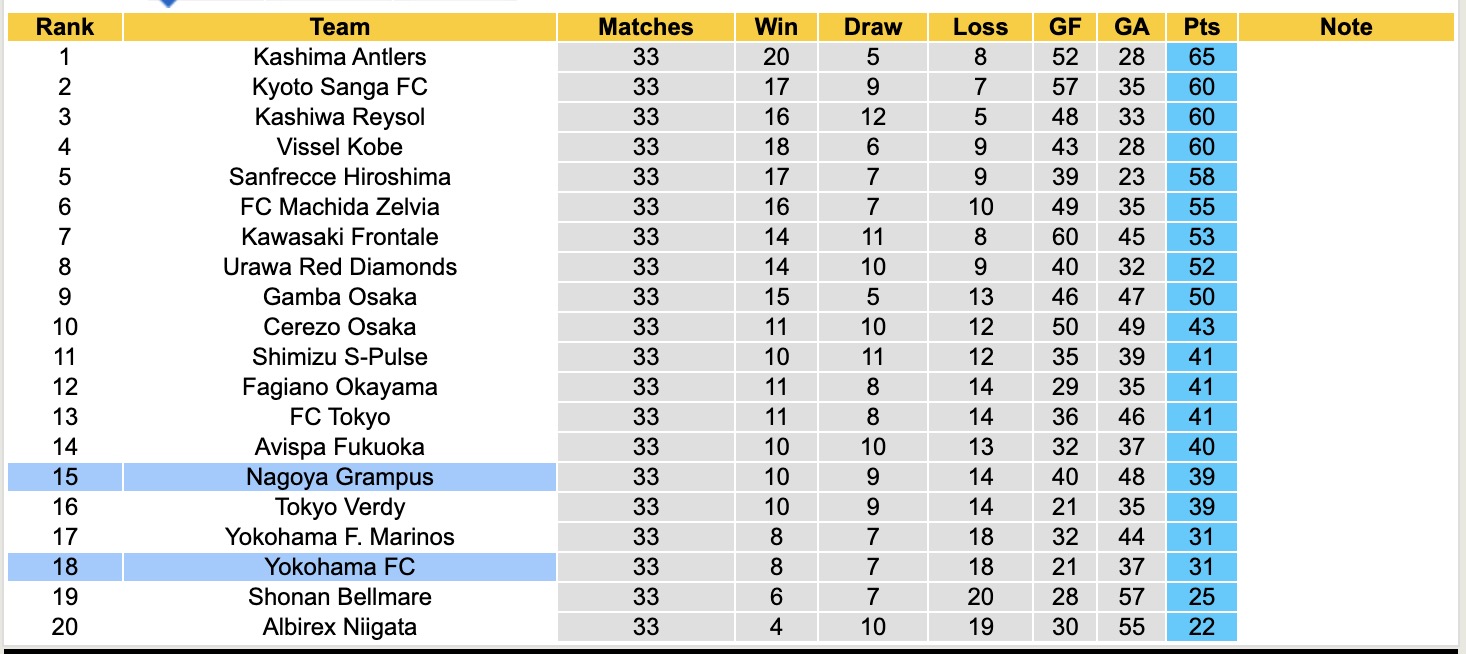Screen dimensions: 1466x654
Task: Click the Rank column header
Action: click(65, 27)
